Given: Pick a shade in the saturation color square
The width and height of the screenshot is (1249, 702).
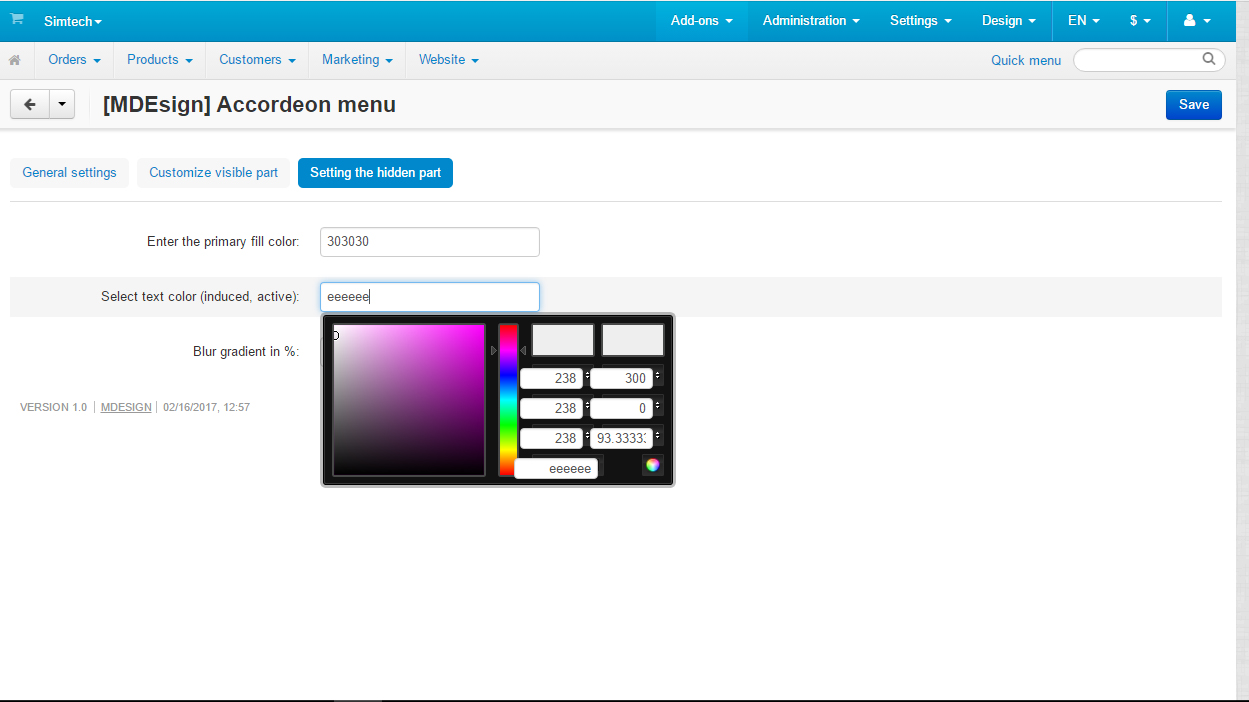Looking at the screenshot, I should point(408,399).
